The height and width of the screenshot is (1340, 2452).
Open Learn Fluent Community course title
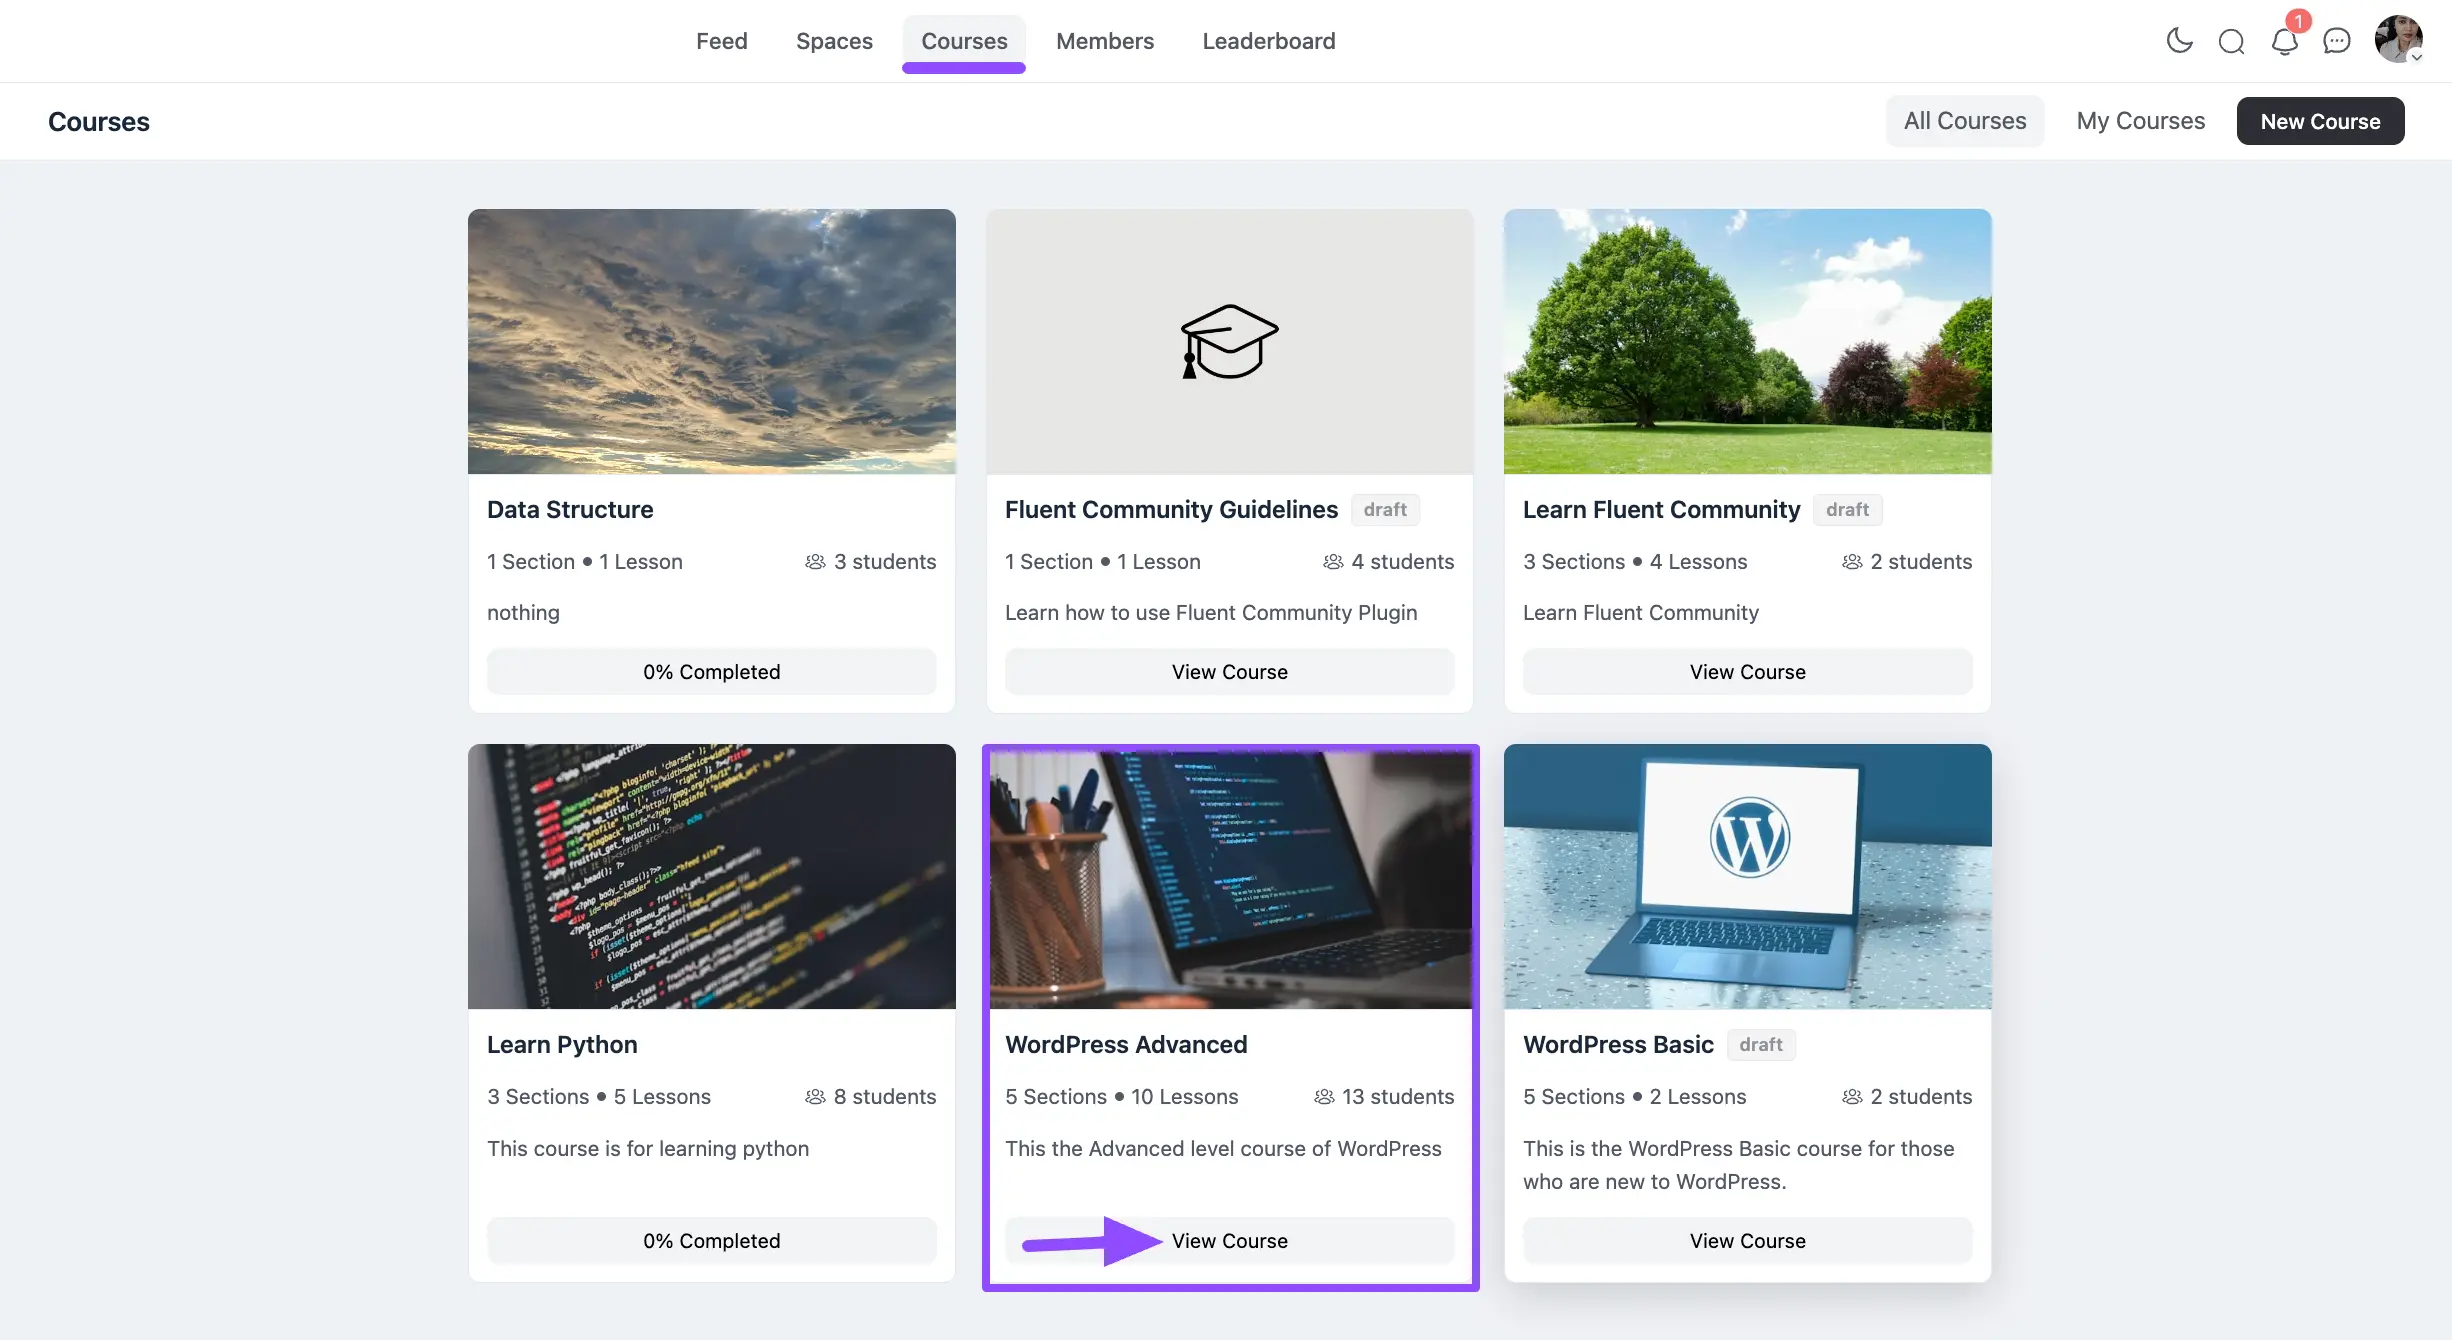1661,510
